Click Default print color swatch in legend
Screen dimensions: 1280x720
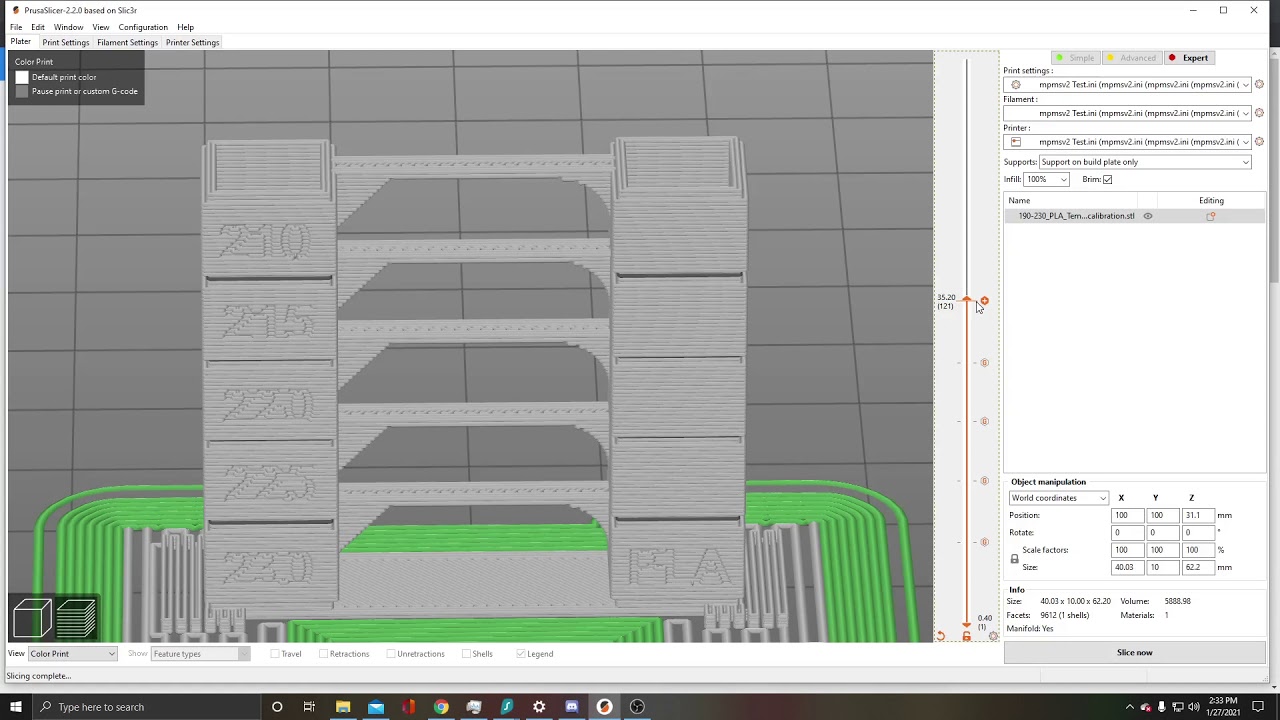point(22,77)
